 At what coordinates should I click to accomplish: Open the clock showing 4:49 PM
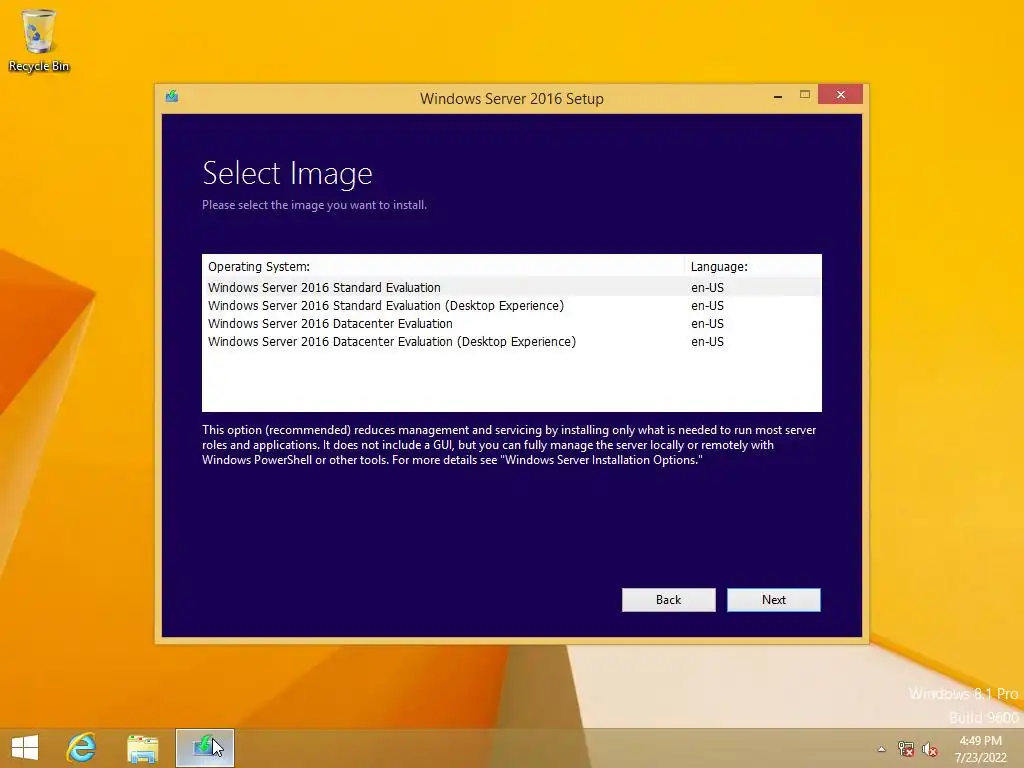(980, 749)
